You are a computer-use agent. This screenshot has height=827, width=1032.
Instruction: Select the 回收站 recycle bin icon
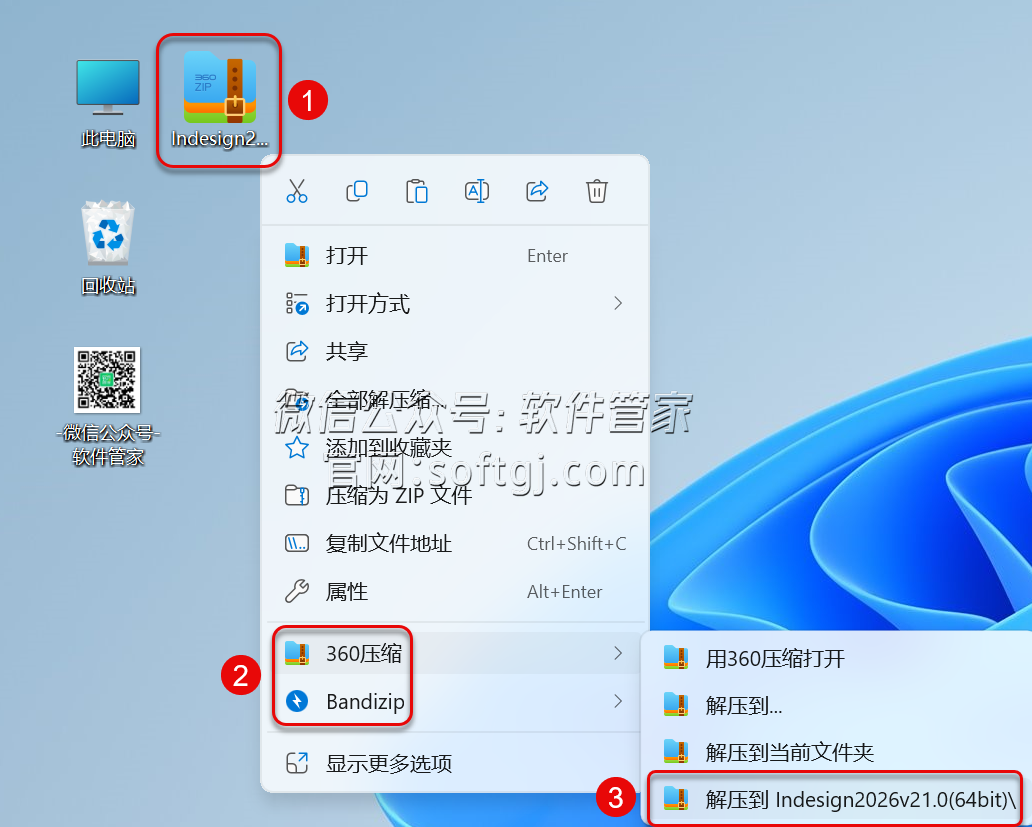[108, 249]
